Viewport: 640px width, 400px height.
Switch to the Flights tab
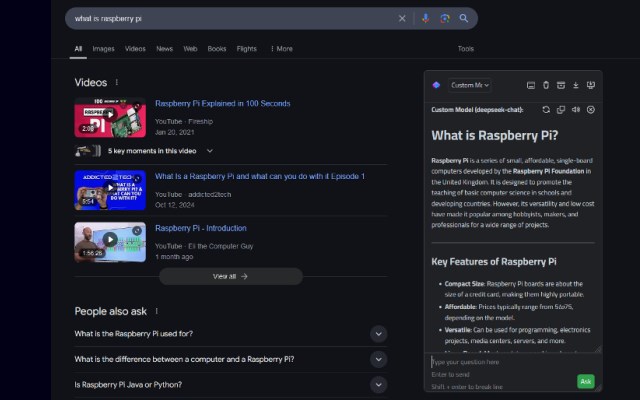point(247,49)
